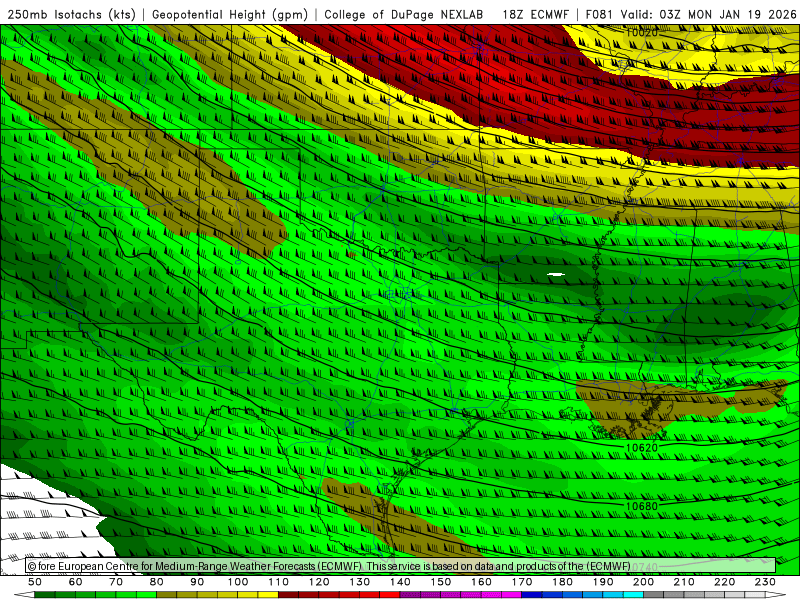Click the 100 label on the color scale

pyautogui.click(x=238, y=582)
